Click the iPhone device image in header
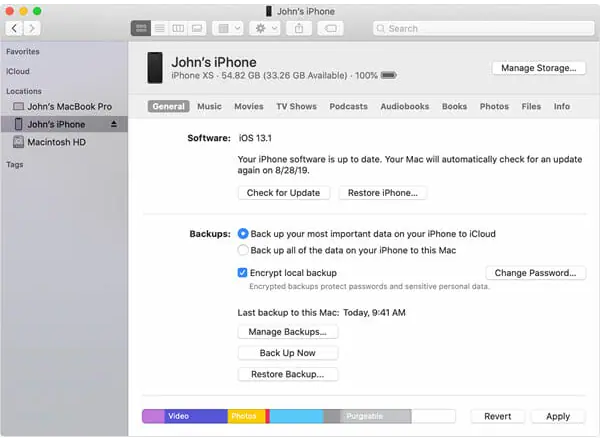The image size is (612, 444). click(x=155, y=68)
